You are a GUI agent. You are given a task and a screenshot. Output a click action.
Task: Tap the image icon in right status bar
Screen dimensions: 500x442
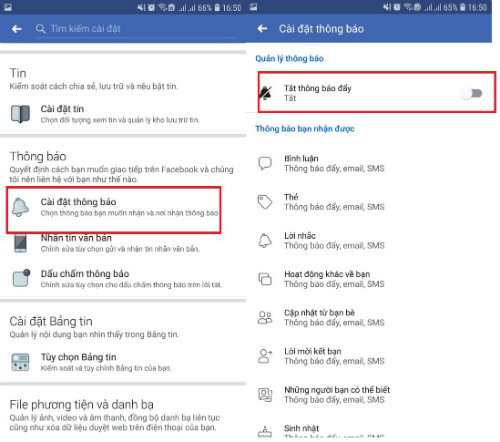[x=253, y=7]
